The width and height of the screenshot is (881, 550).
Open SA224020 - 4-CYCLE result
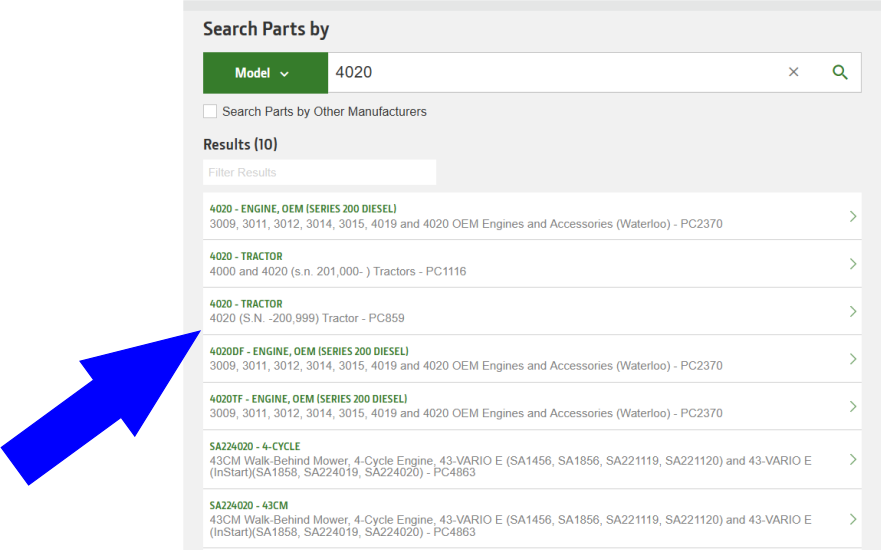click(532, 460)
